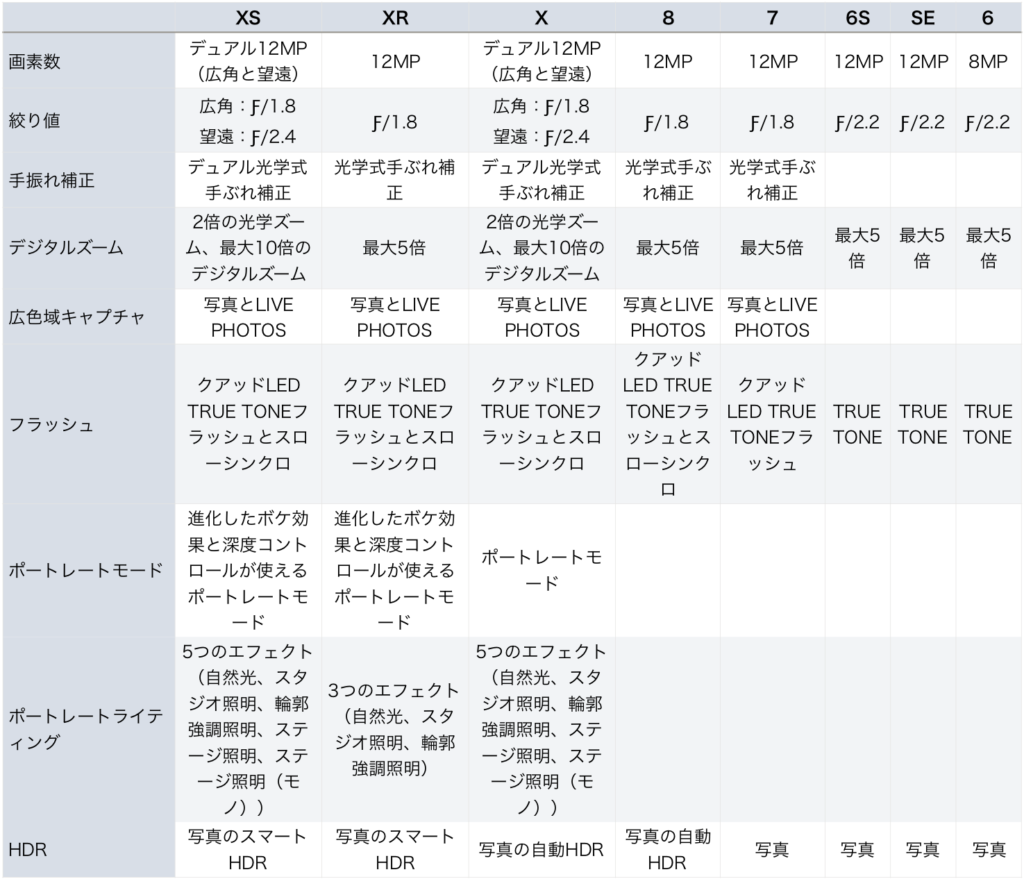Click the 広色域キャプチャ row label
Viewport: 1024px width, 879px height.
(89, 317)
